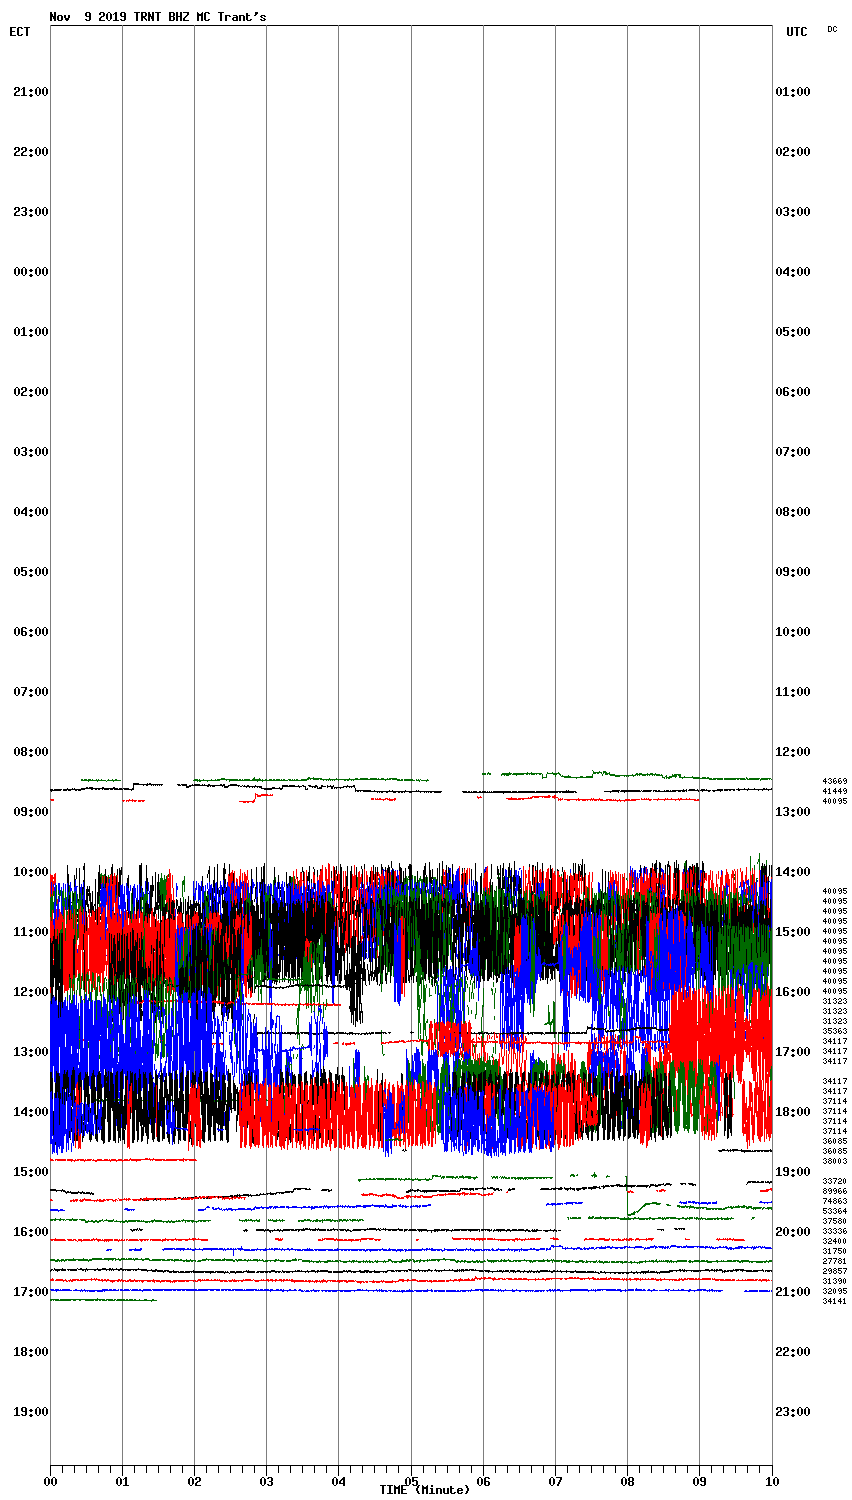Click the 23:00 label on ECT axis
This screenshot has height=1500, width=852.
(31, 212)
